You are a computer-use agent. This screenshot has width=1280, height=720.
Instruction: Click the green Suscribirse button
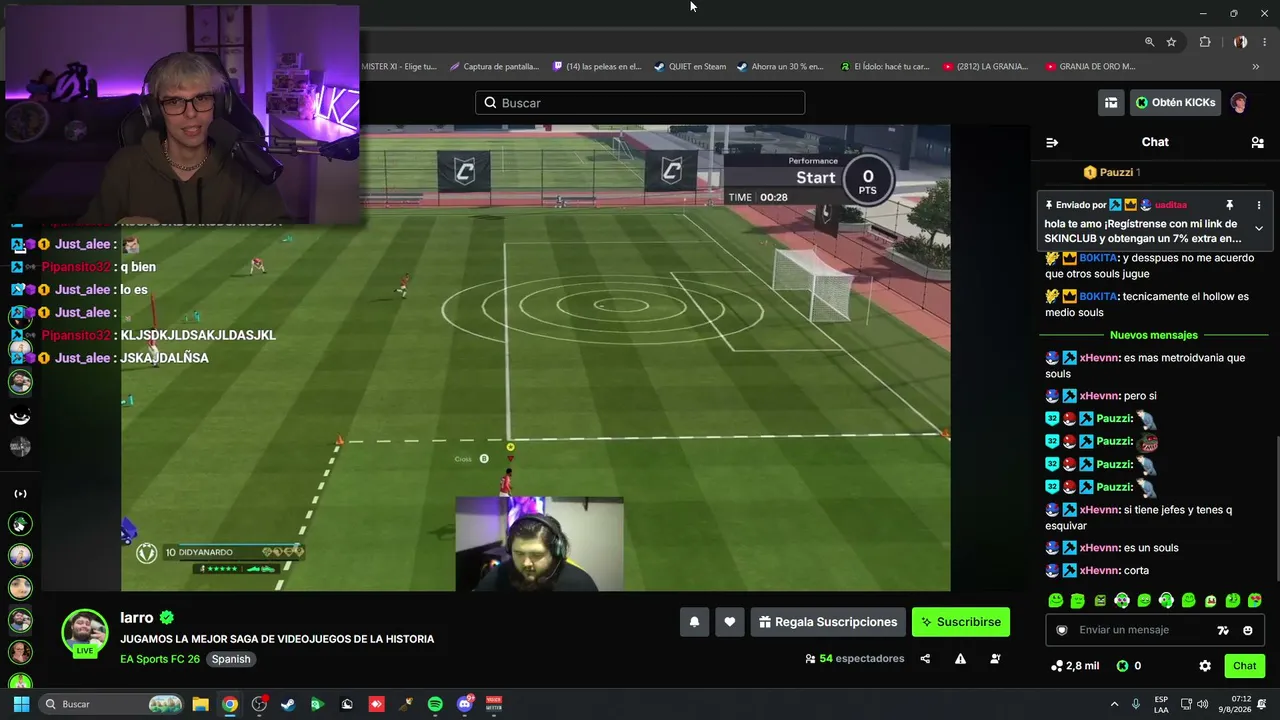click(961, 622)
